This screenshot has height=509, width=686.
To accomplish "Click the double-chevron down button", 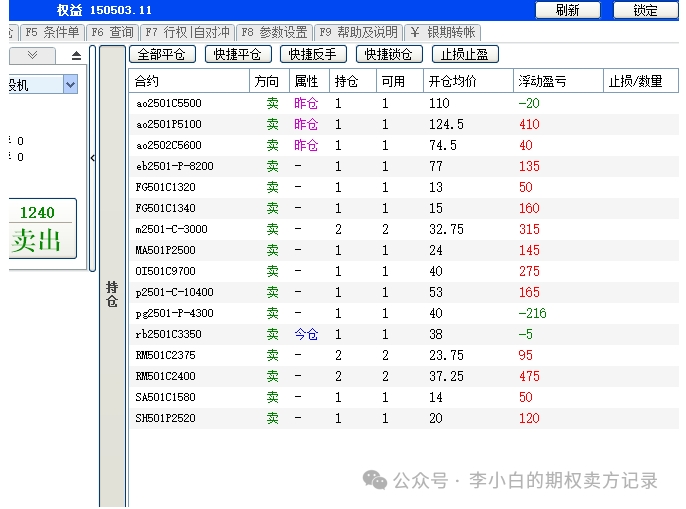I will [x=32, y=55].
